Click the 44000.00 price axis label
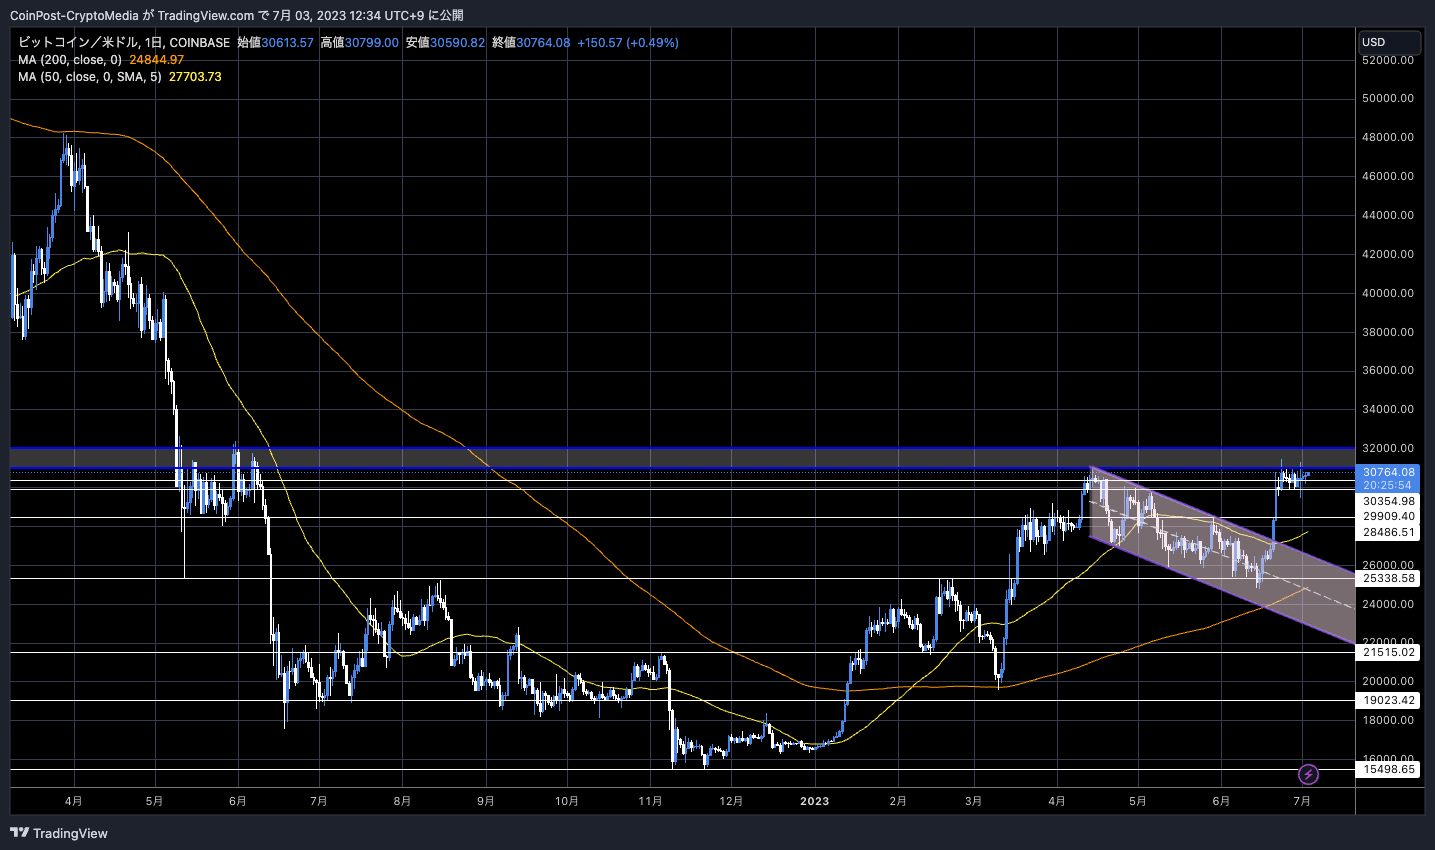The width and height of the screenshot is (1435, 850). click(x=1388, y=215)
